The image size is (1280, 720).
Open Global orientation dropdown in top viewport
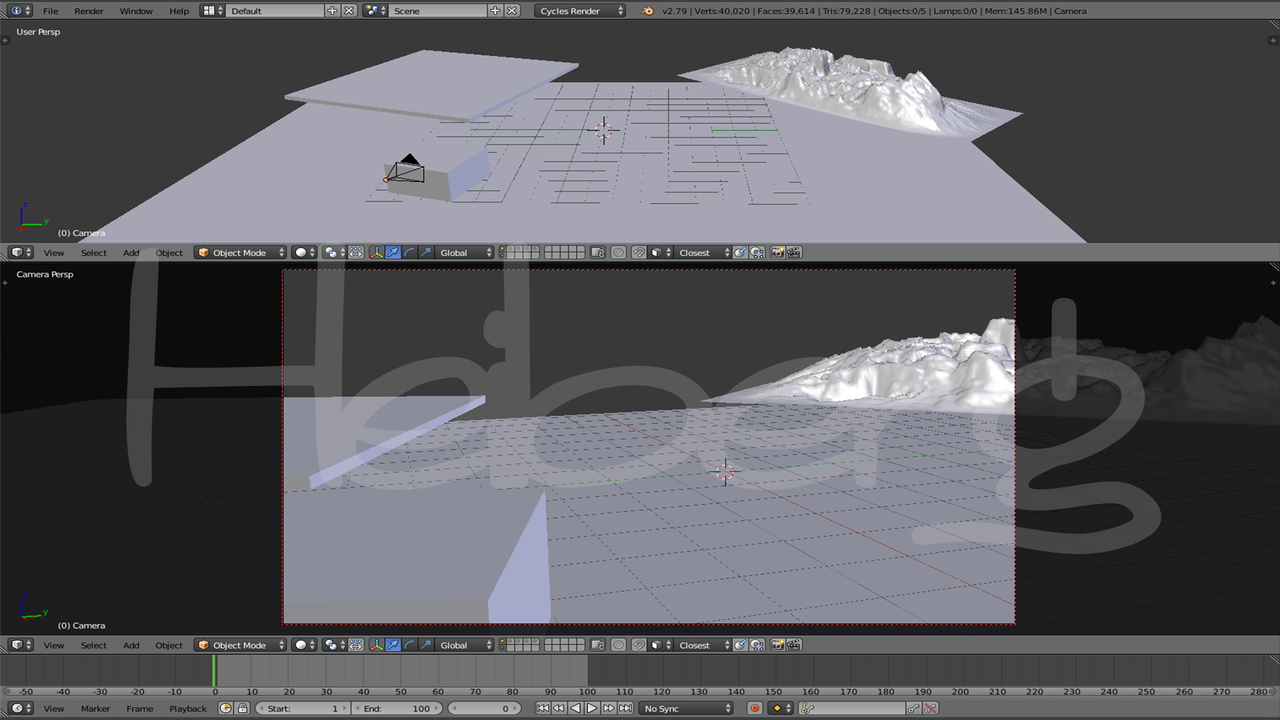click(x=466, y=252)
